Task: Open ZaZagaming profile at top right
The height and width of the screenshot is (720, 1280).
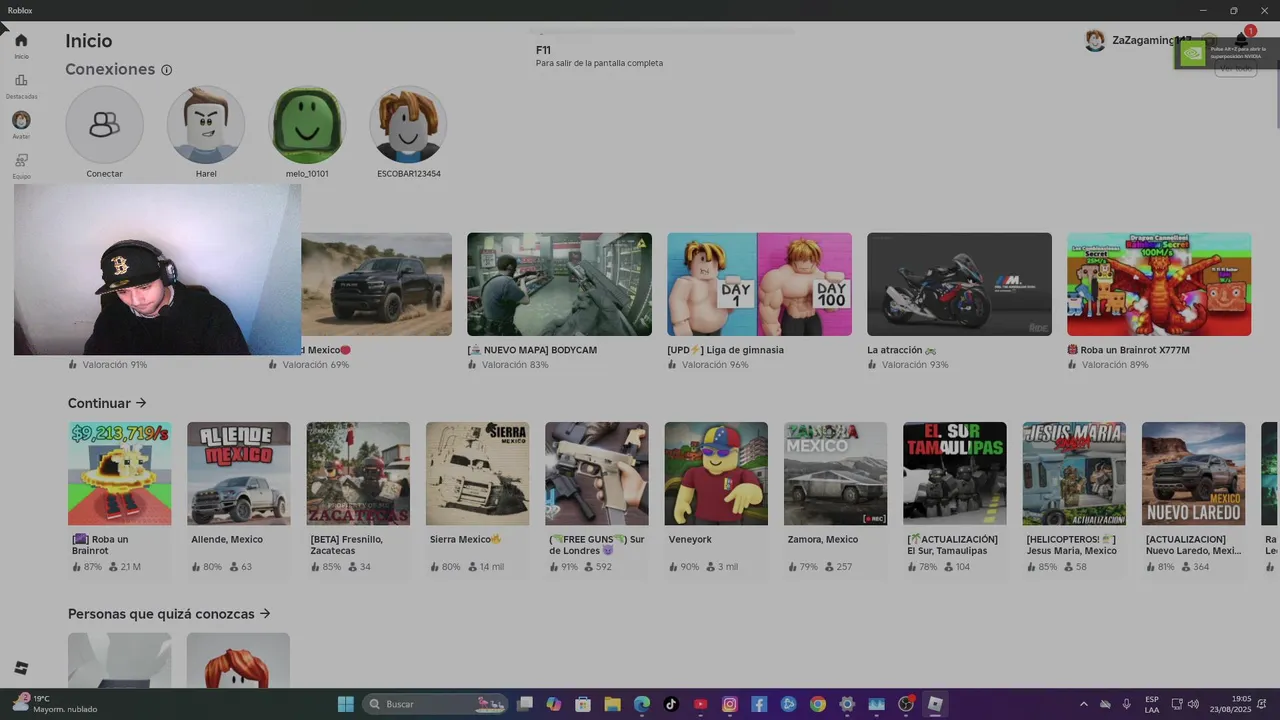Action: tap(1137, 40)
